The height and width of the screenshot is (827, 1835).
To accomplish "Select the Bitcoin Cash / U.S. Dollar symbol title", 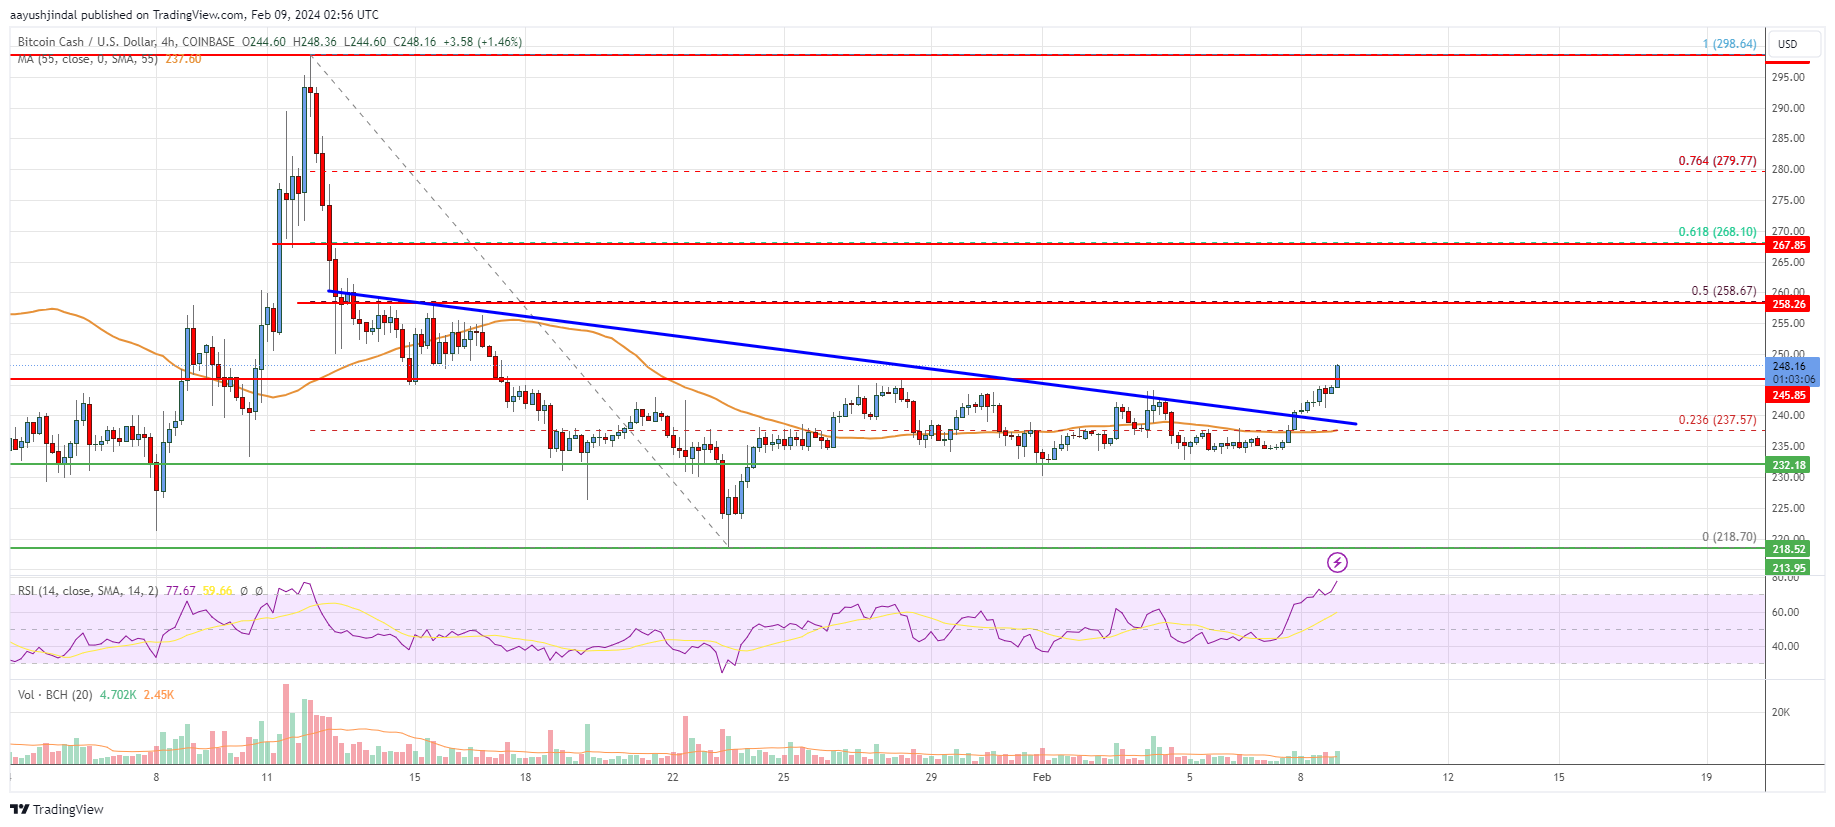I will 85,42.
